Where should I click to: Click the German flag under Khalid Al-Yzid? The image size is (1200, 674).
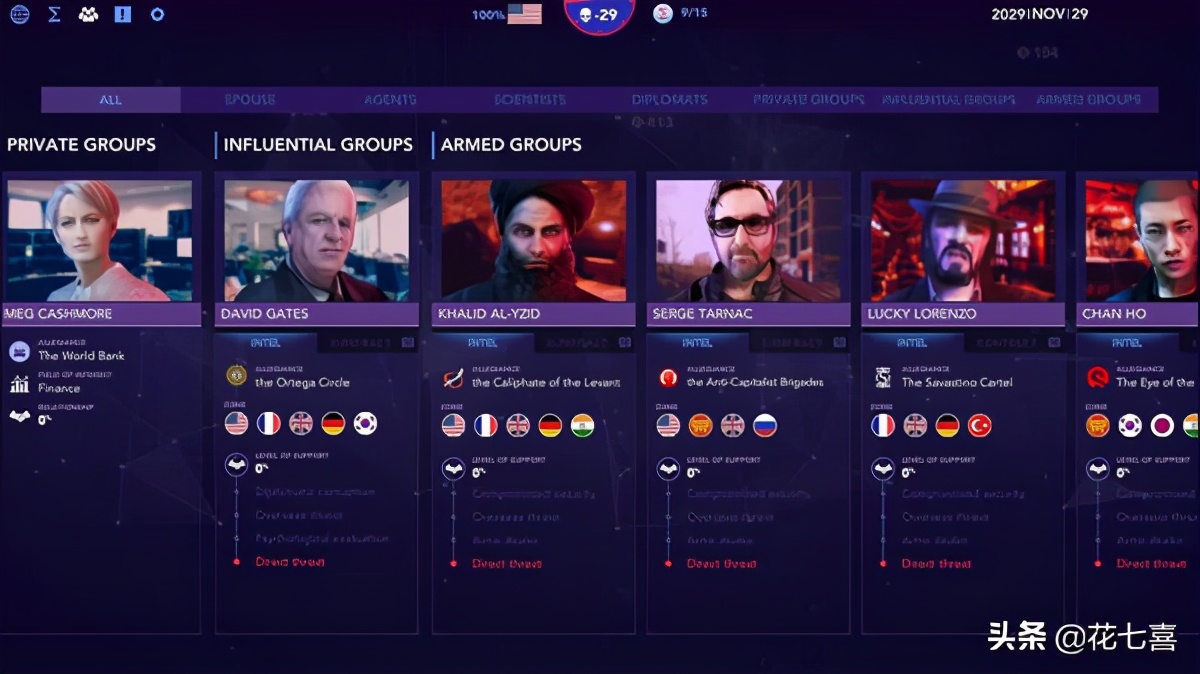(550, 425)
